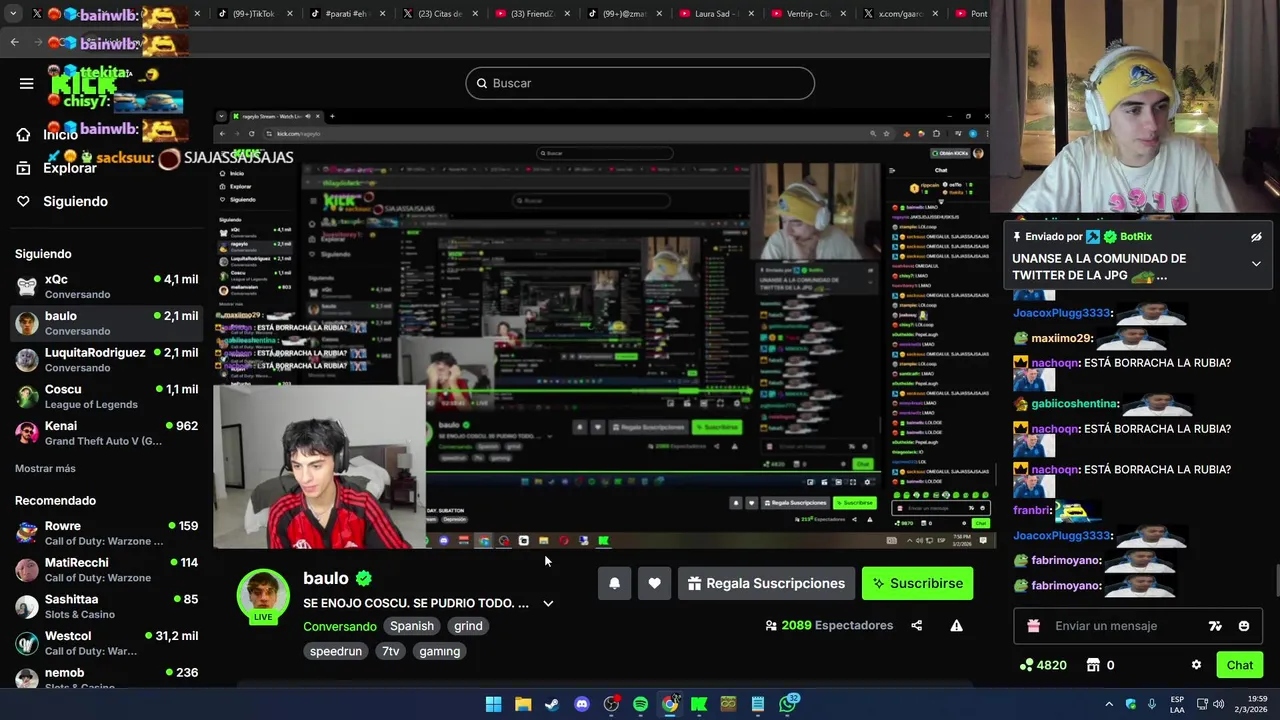This screenshot has height=720, width=1280.
Task: Open Discord from the taskbar
Action: click(x=582, y=704)
